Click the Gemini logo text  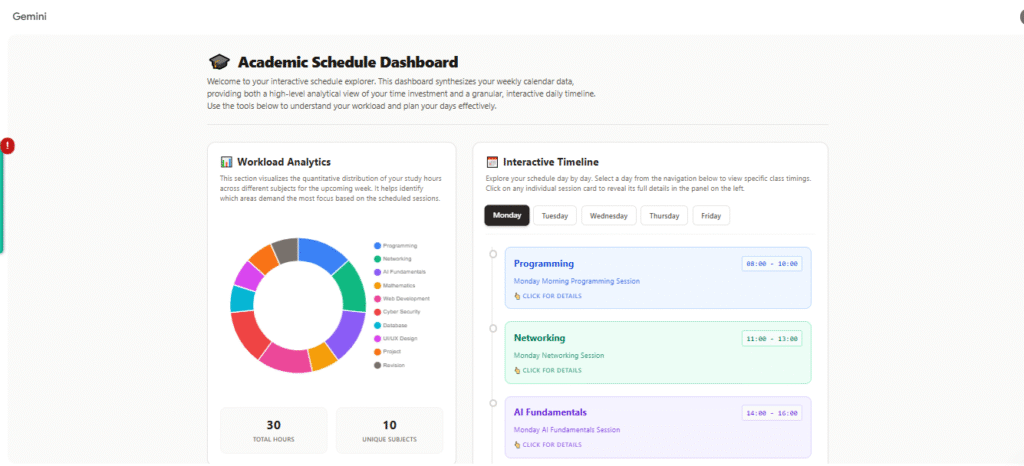pos(29,17)
